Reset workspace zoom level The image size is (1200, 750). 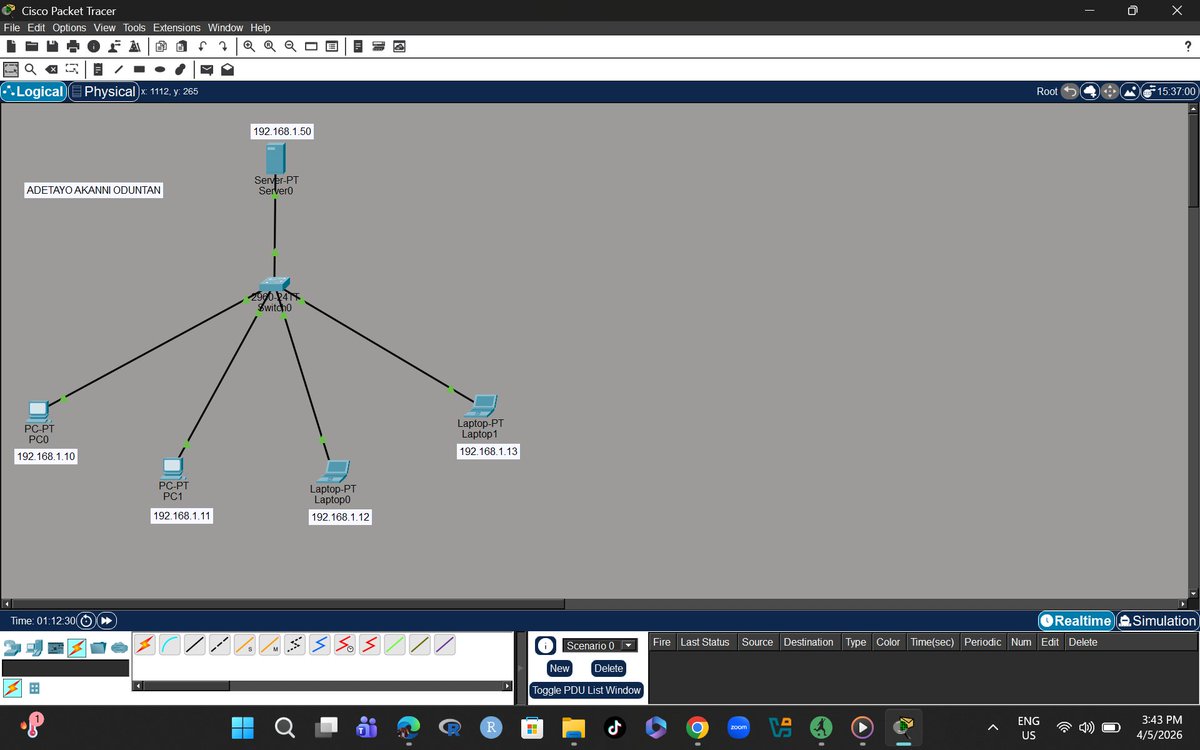(x=270, y=46)
